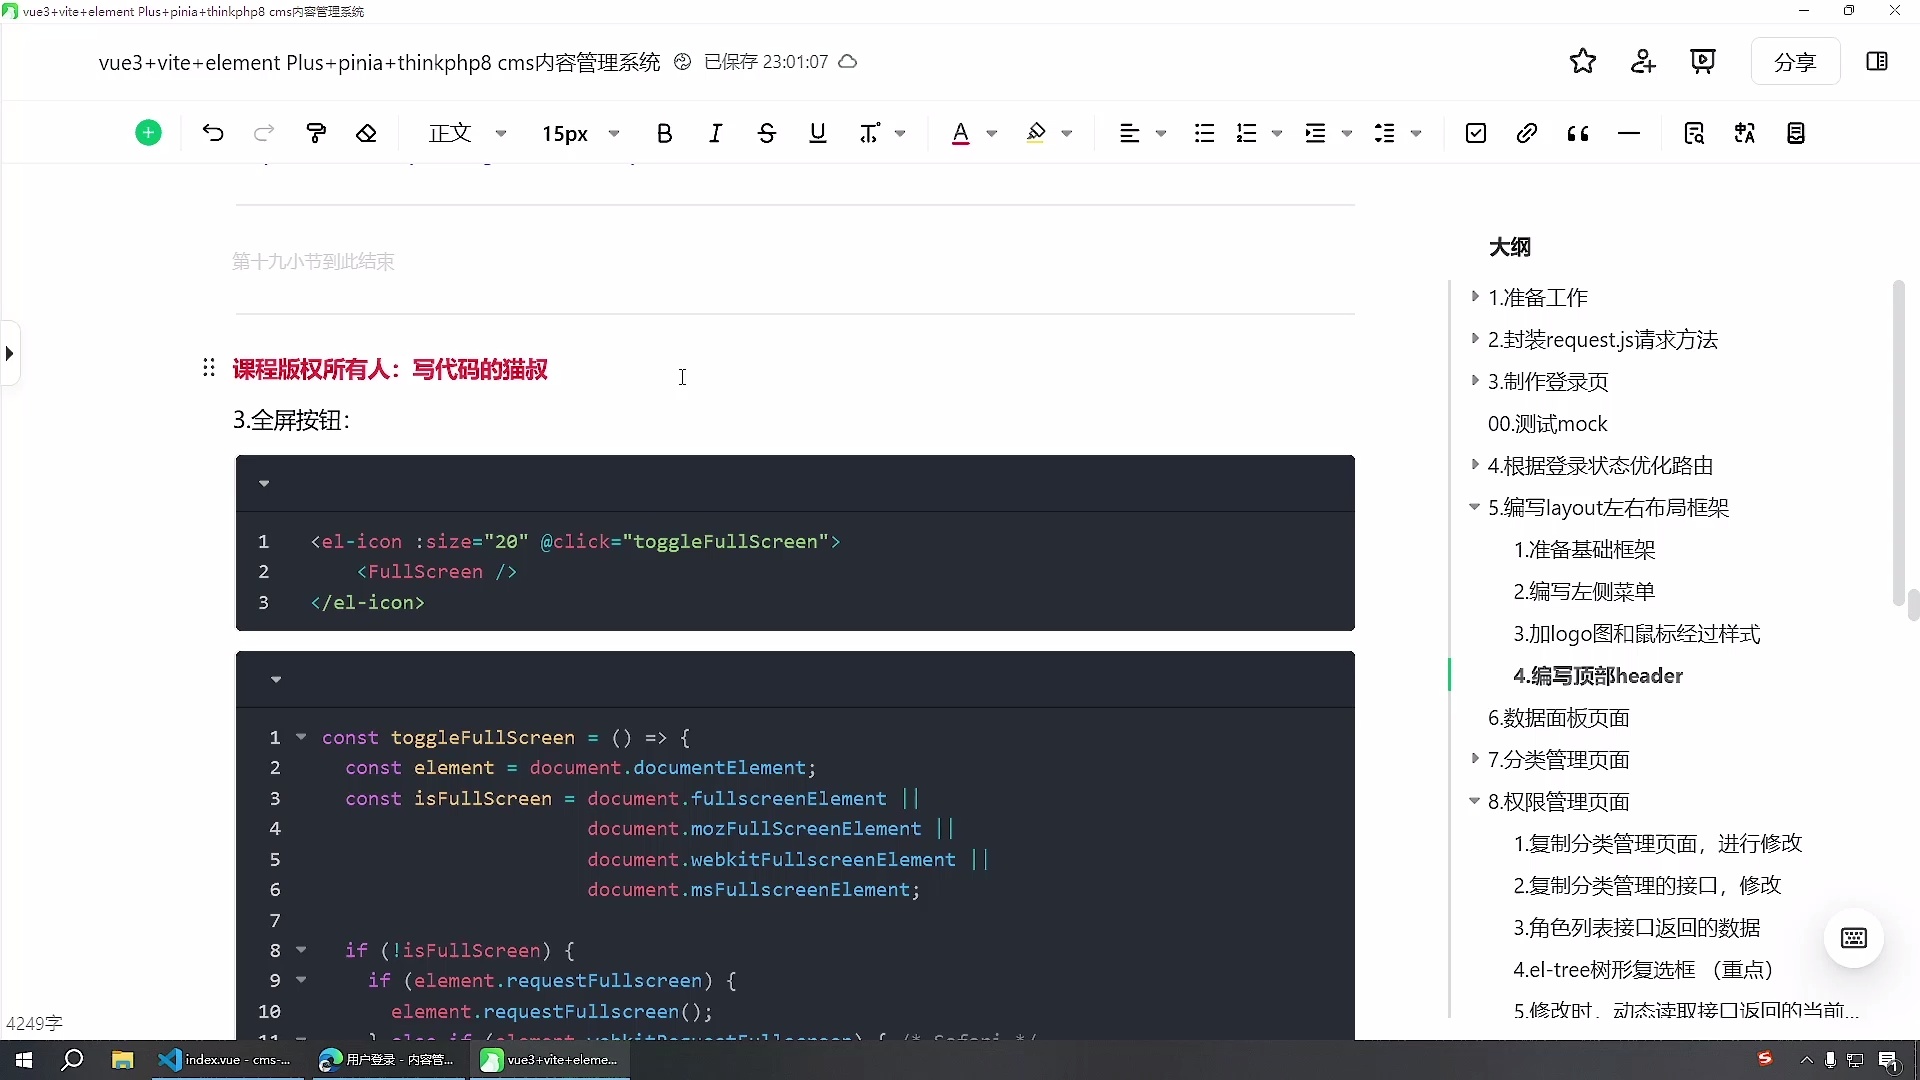Switch to VS Code index.vue taskbar window
The width and height of the screenshot is (1920, 1080).
pos(226,1060)
